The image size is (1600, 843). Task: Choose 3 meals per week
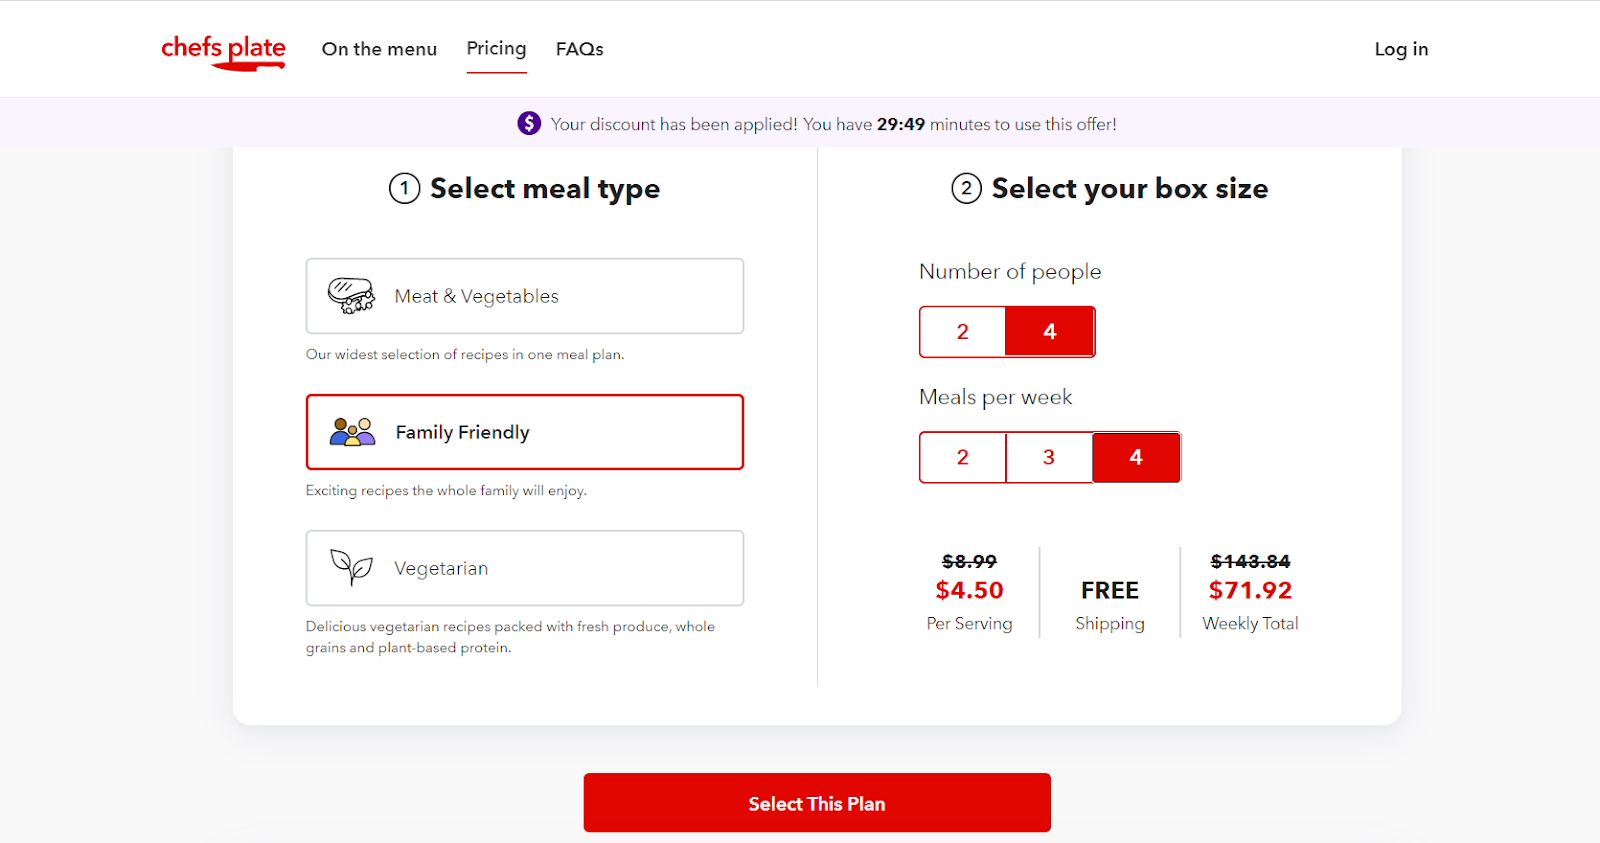[1048, 457]
